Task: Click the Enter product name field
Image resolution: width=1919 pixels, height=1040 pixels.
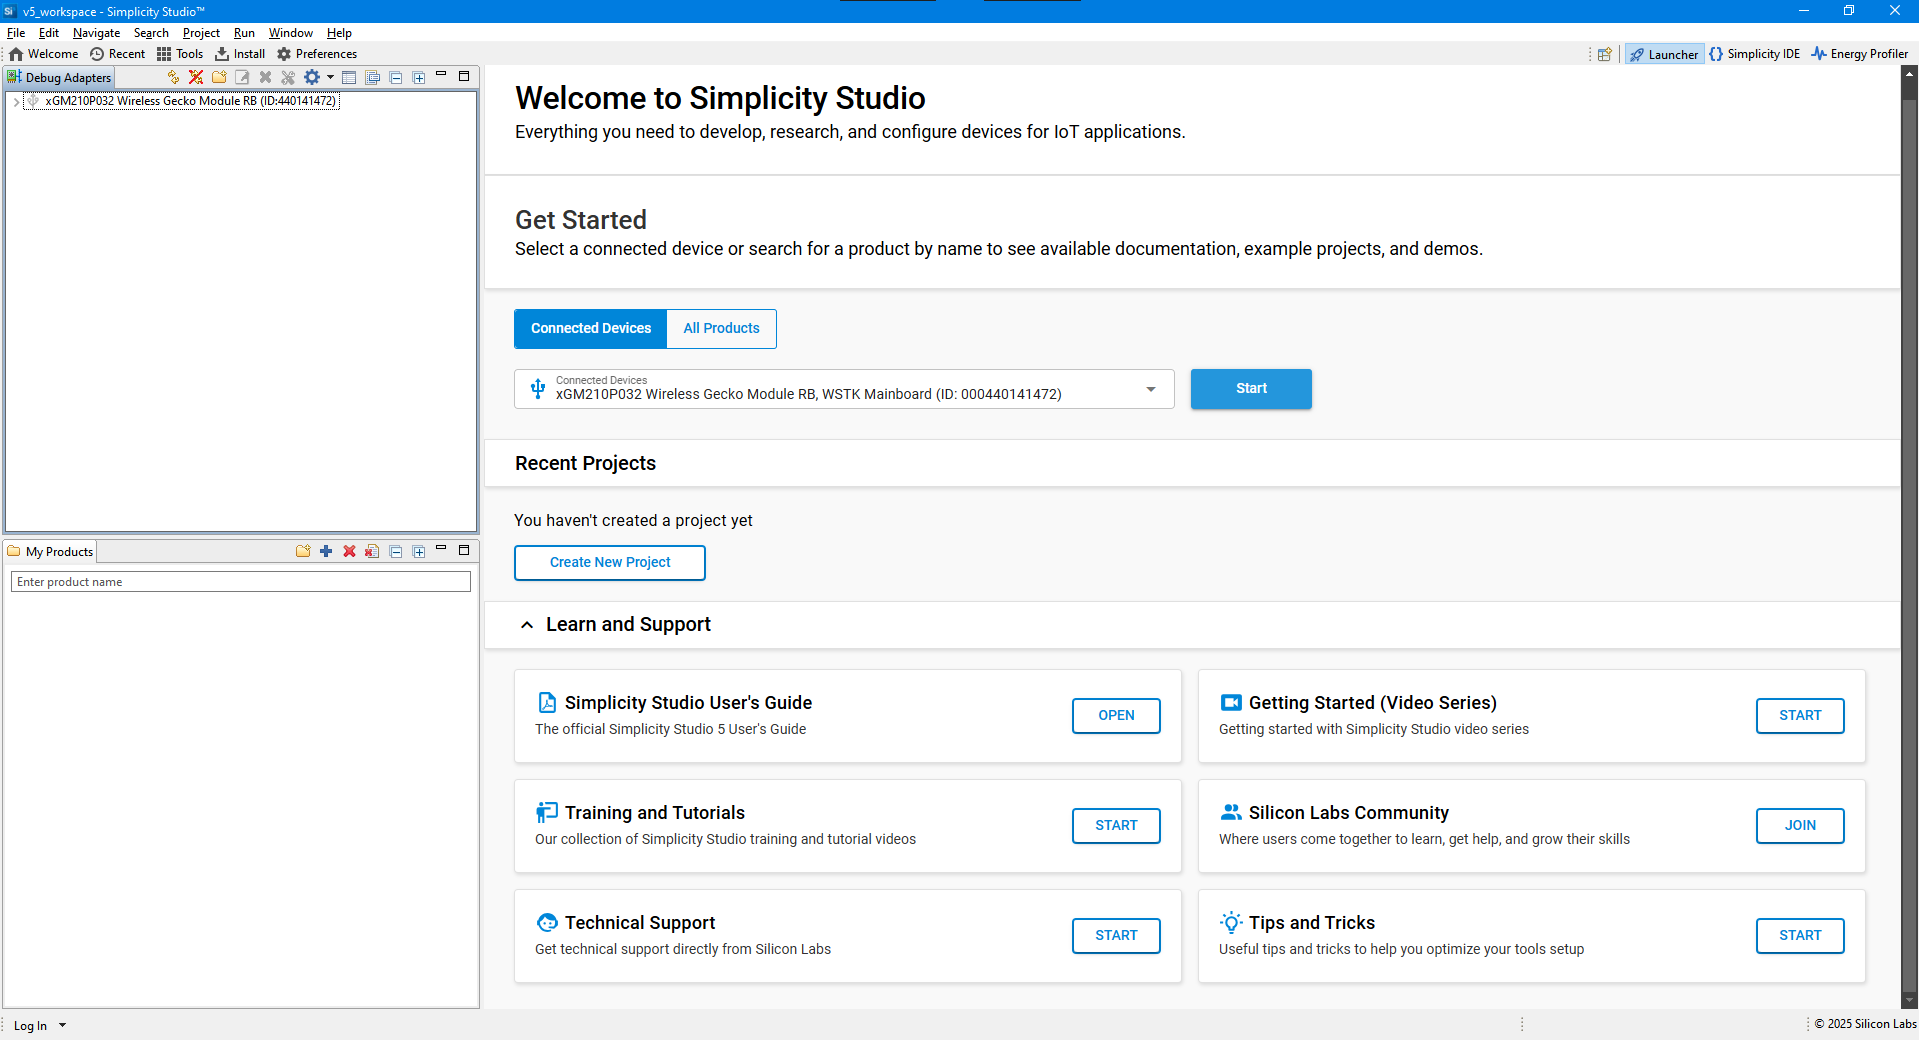Action: coord(240,582)
